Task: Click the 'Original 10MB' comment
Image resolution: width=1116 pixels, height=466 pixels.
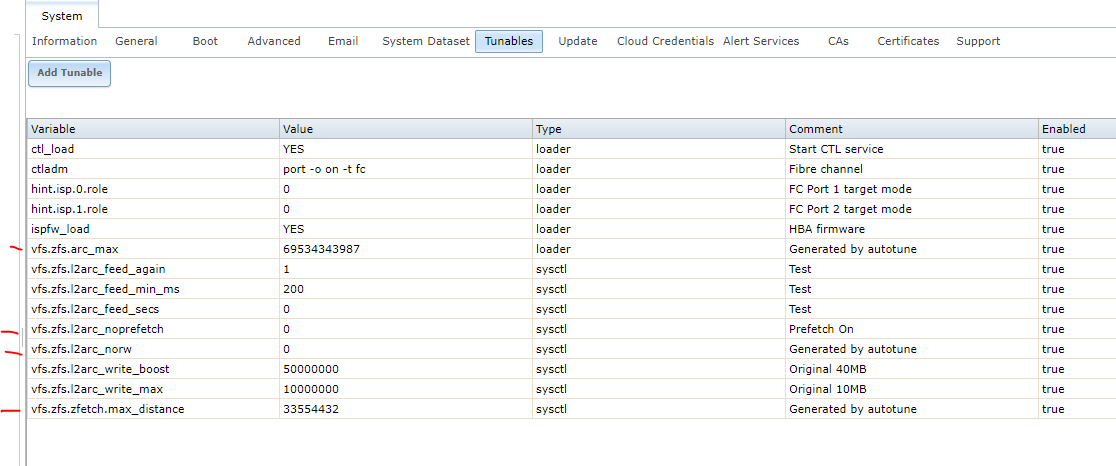Action: coord(828,389)
